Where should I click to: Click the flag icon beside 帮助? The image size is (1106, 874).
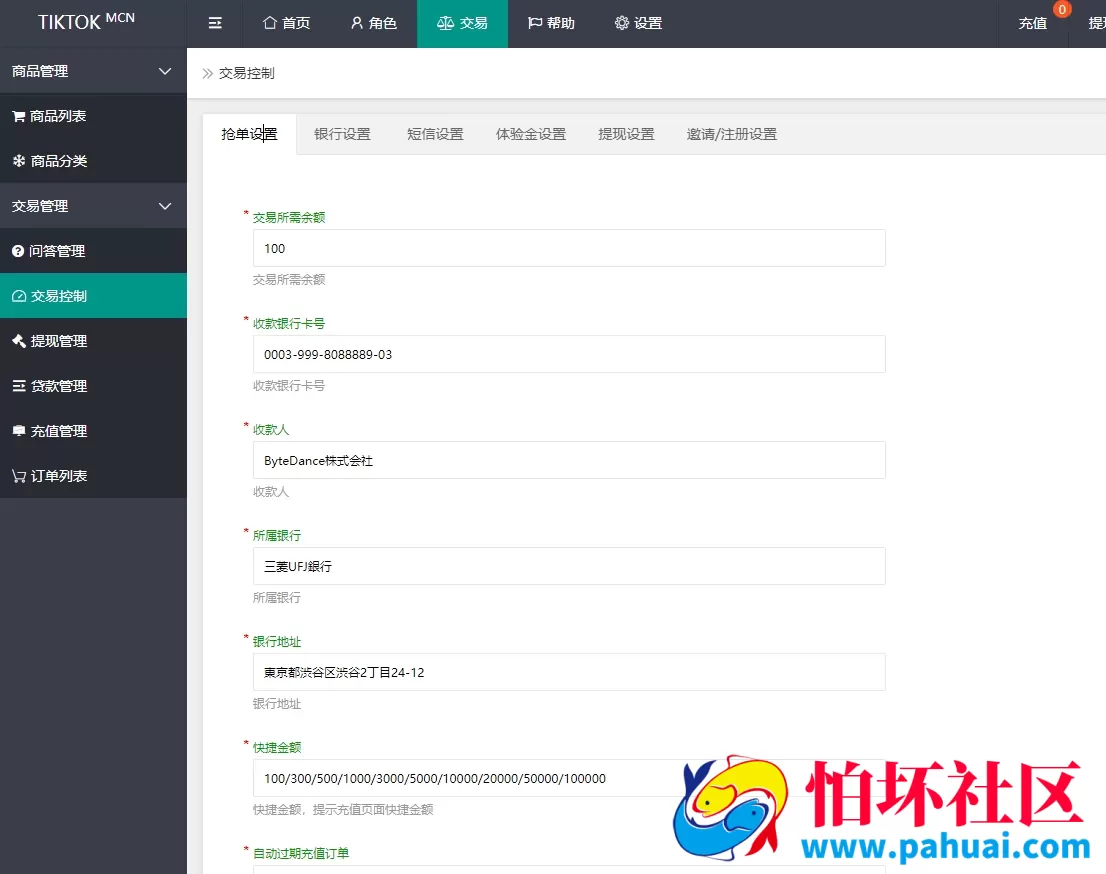coord(535,23)
